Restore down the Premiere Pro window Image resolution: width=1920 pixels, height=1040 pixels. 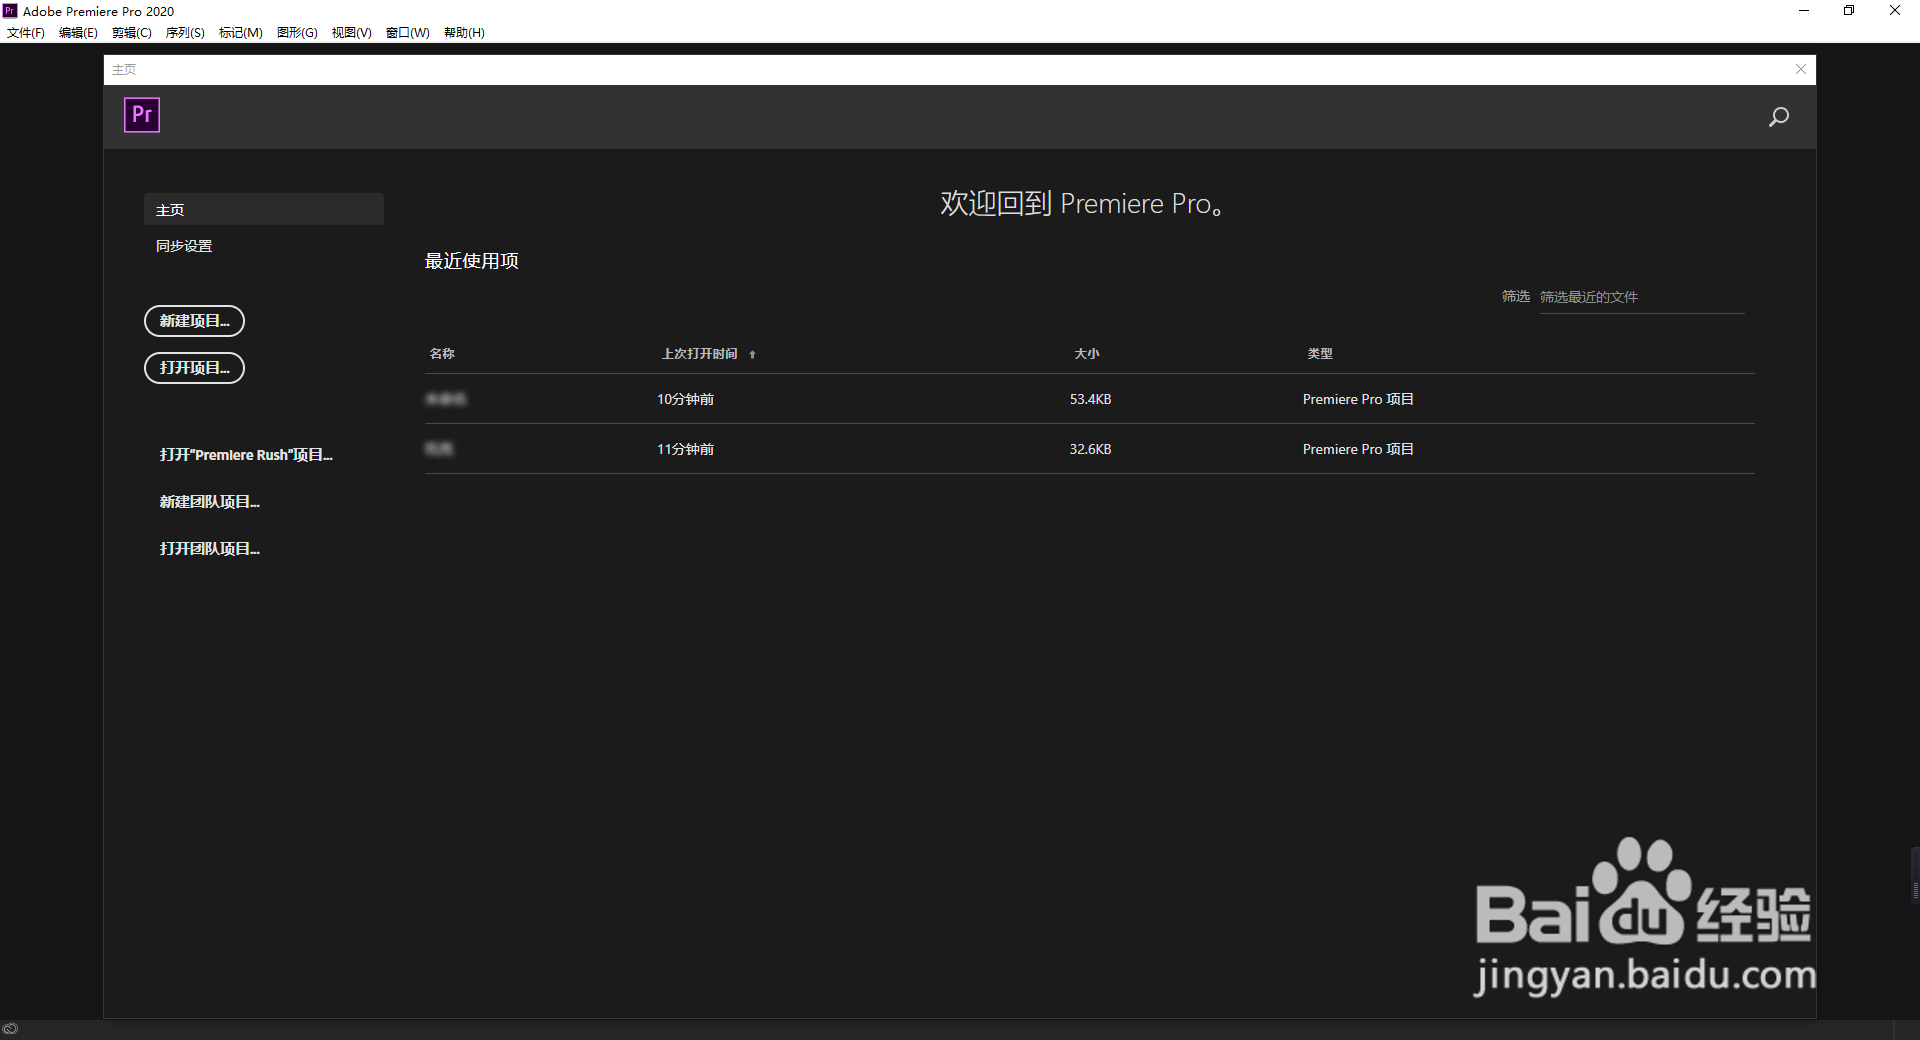pos(1849,11)
